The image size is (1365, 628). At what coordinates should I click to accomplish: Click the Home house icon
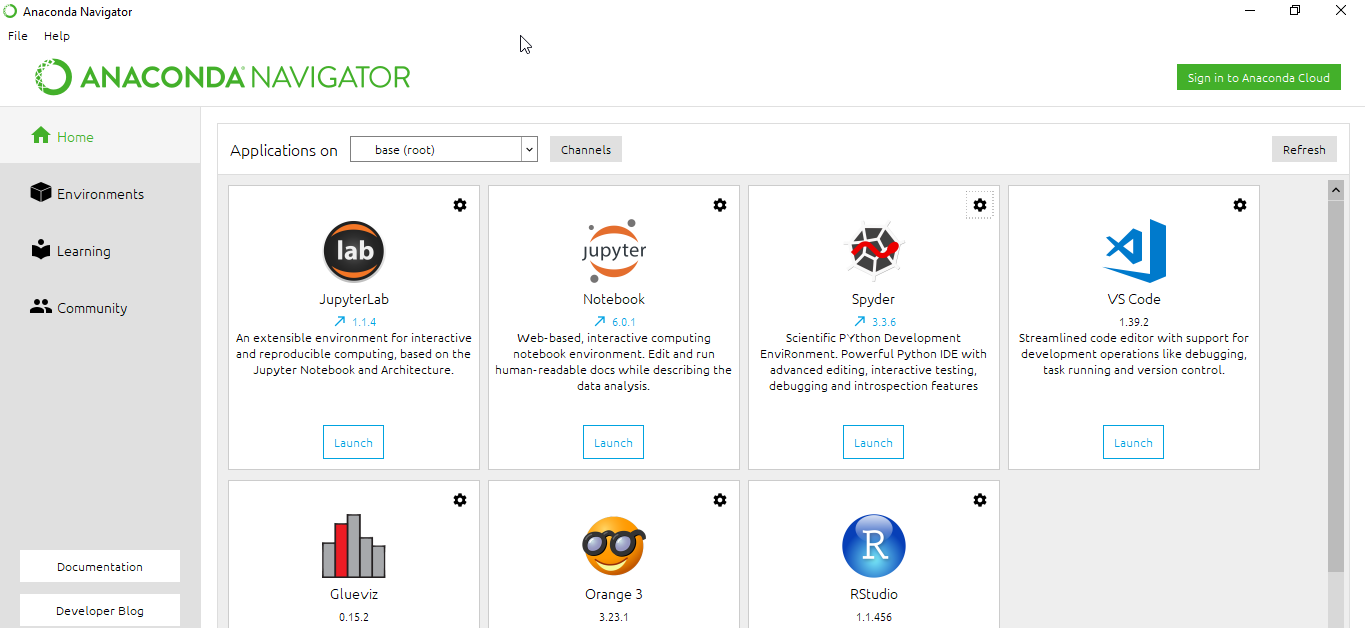click(x=41, y=135)
